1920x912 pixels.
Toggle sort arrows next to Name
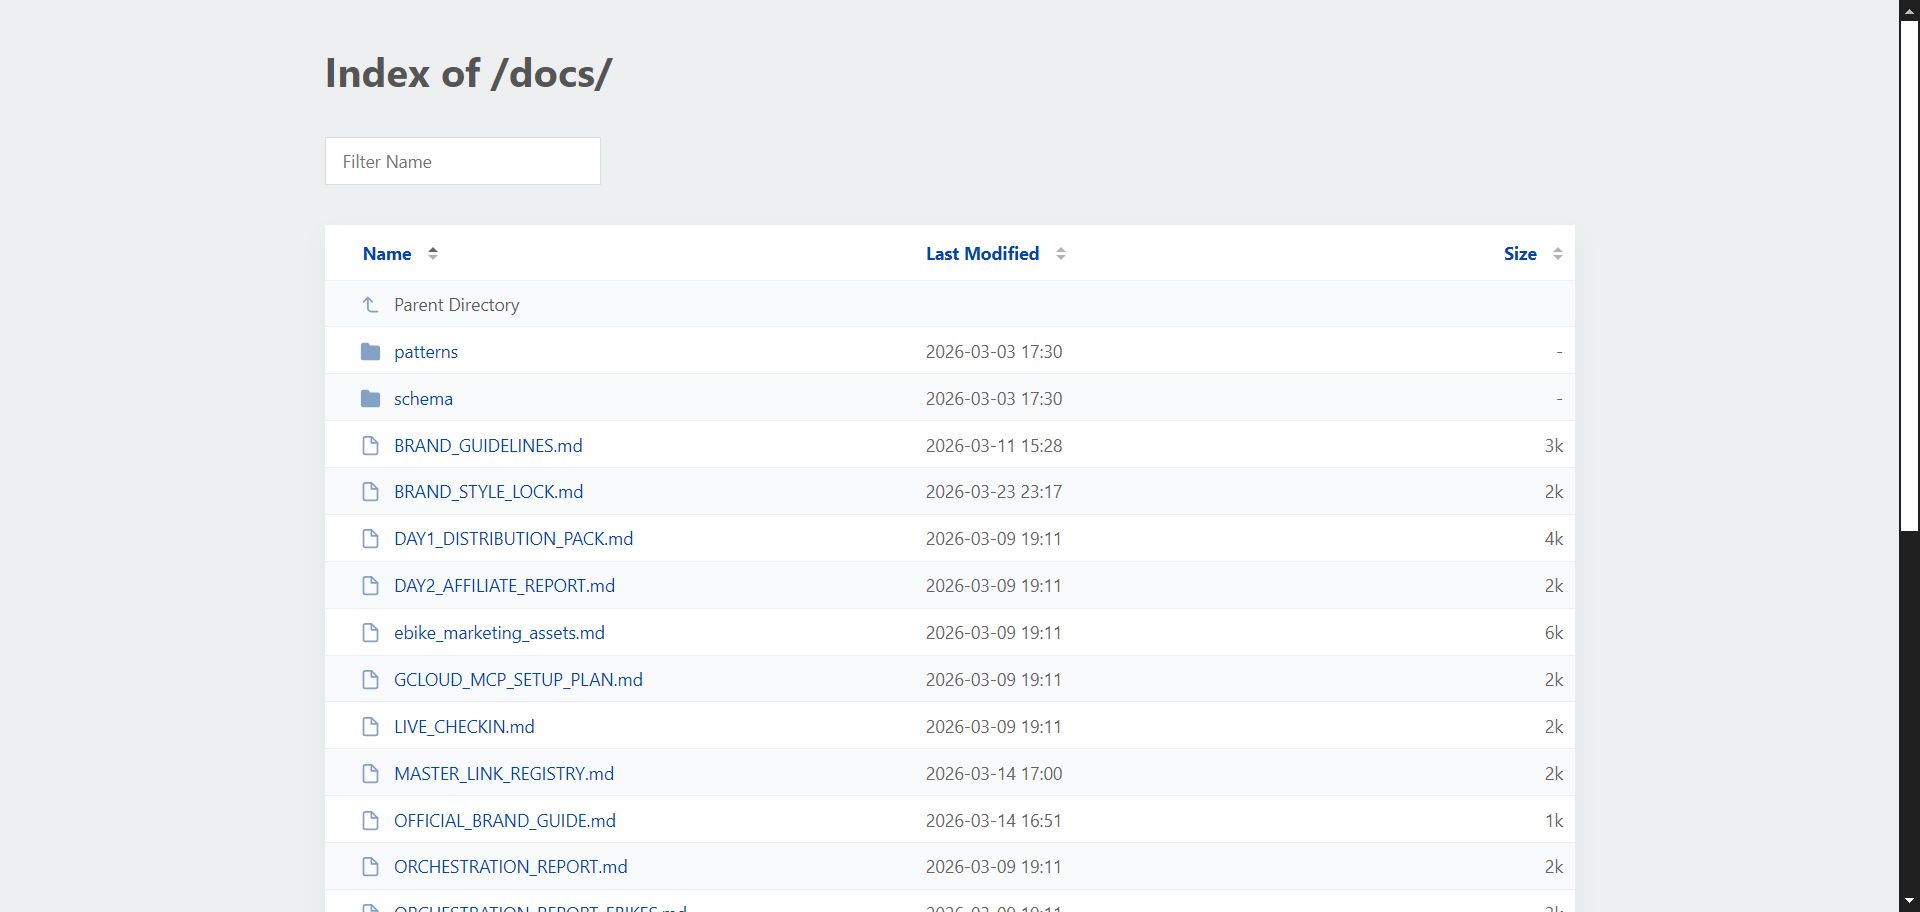[x=433, y=254]
